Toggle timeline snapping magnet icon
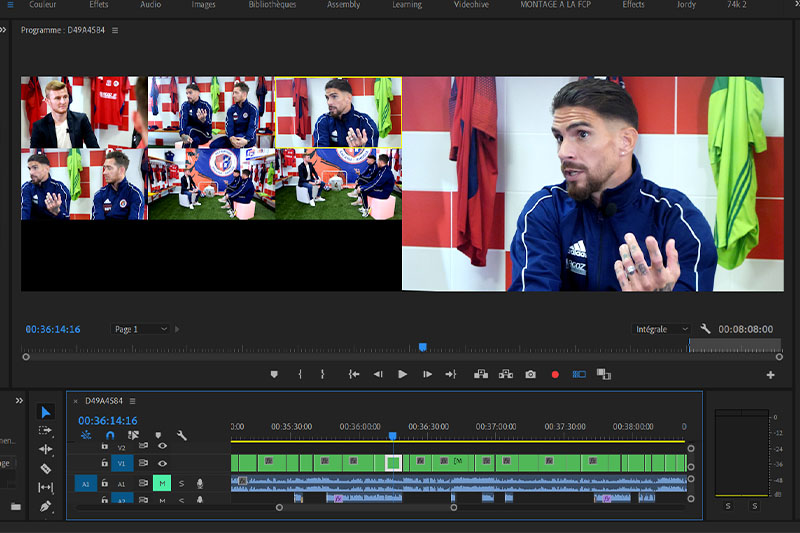This screenshot has width=800, height=533. pos(110,435)
